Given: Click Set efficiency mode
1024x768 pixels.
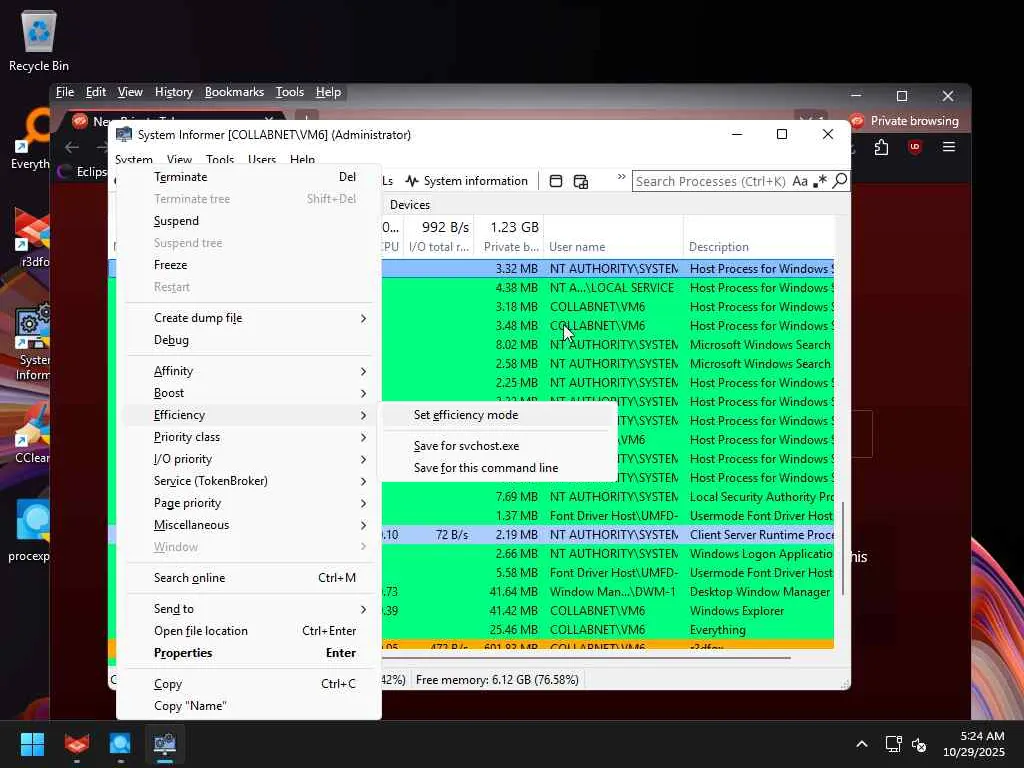Looking at the screenshot, I should click(498, 415).
